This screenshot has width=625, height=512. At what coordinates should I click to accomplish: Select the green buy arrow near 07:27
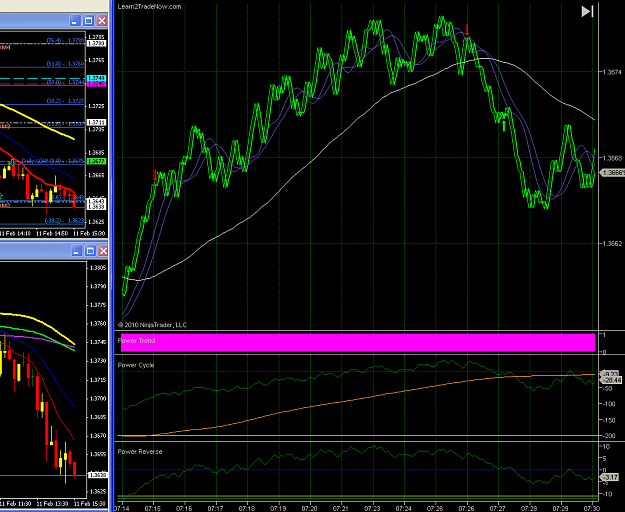coord(504,126)
